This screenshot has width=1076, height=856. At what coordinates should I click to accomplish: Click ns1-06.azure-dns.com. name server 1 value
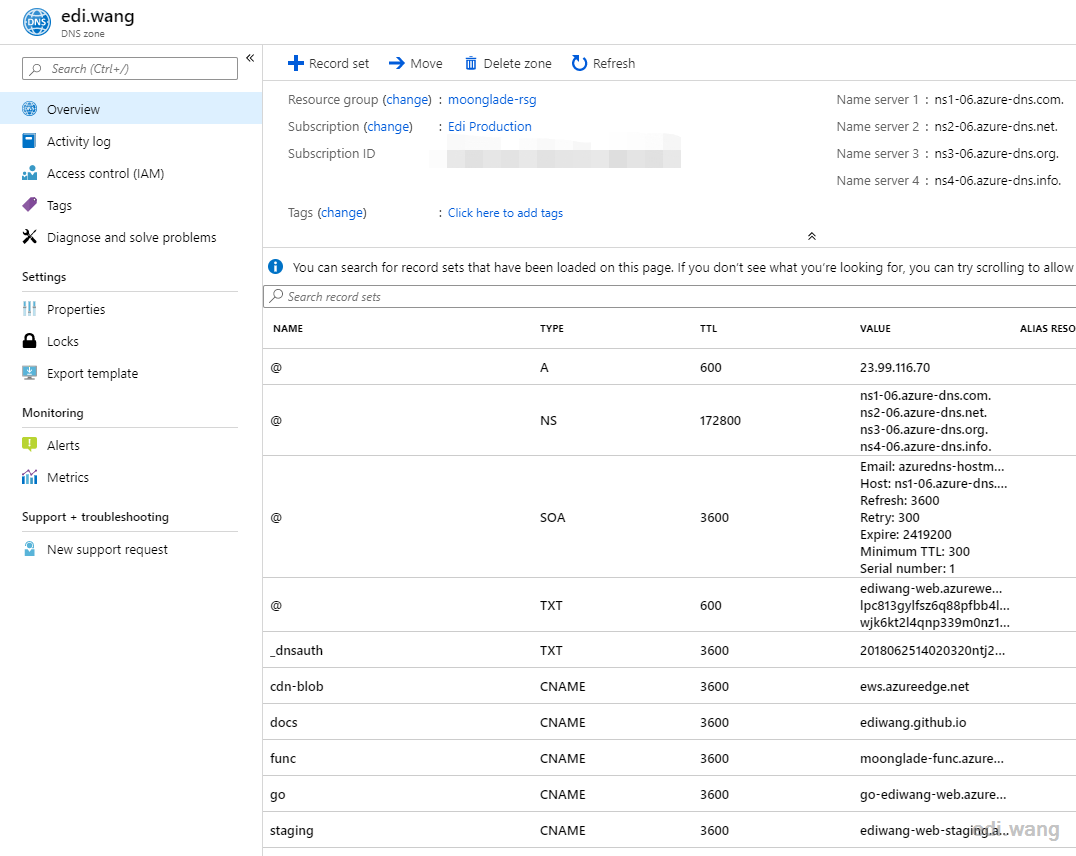(998, 100)
